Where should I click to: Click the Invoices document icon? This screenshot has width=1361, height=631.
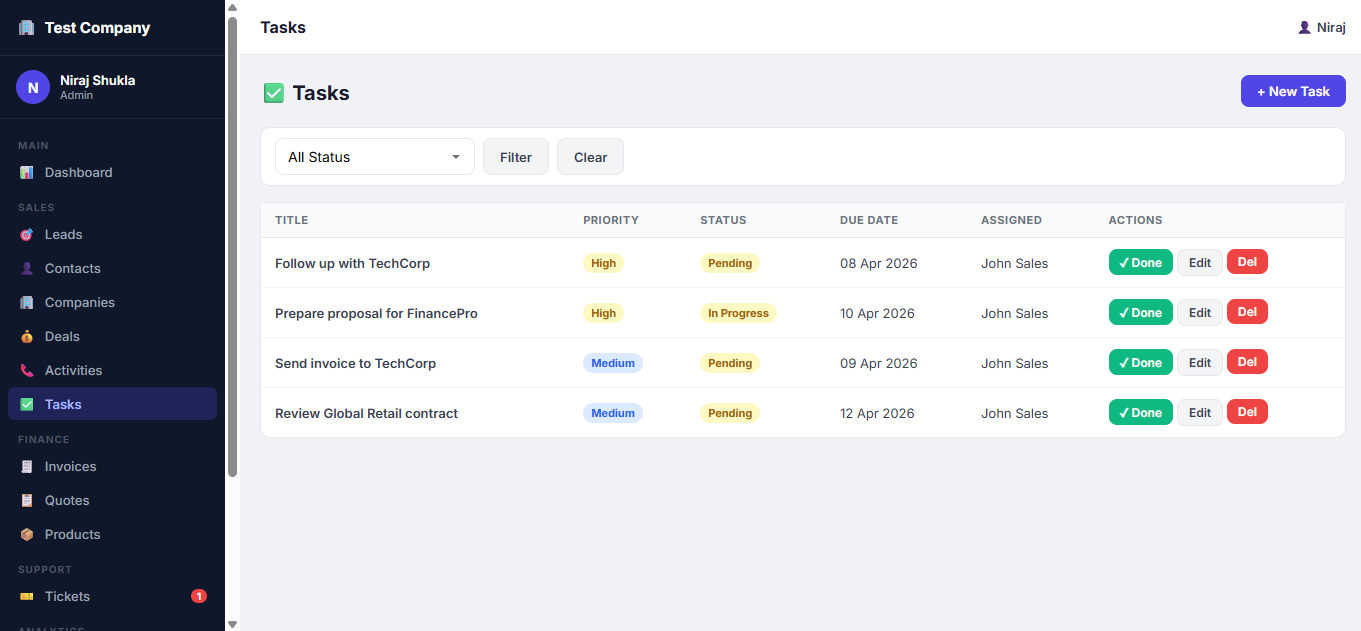[x=27, y=467]
